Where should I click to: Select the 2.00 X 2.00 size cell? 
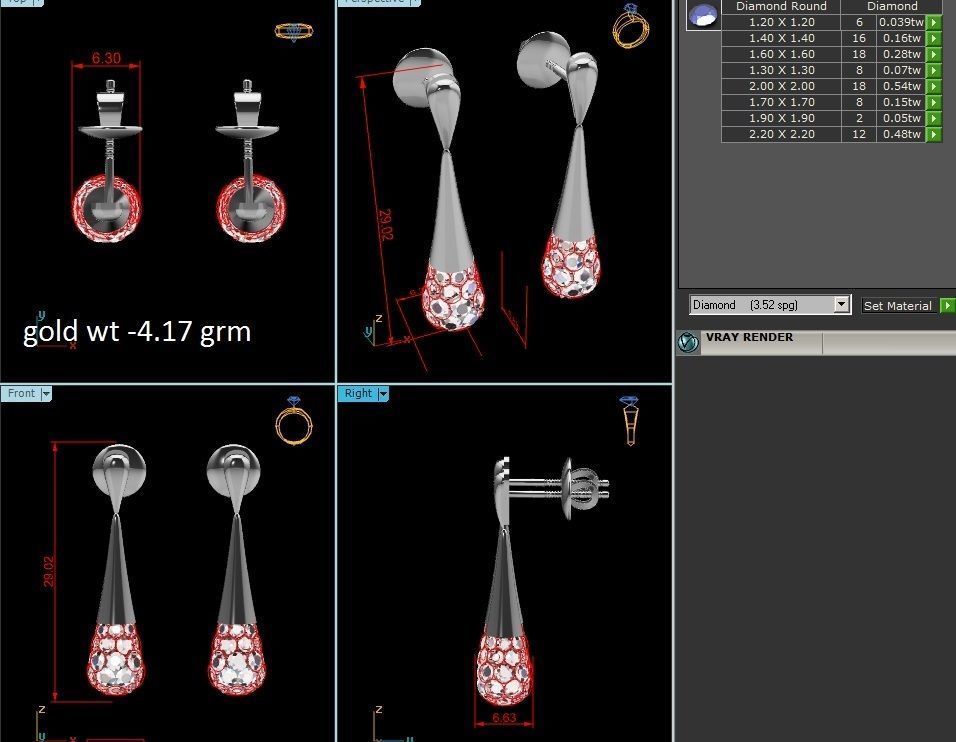point(782,86)
